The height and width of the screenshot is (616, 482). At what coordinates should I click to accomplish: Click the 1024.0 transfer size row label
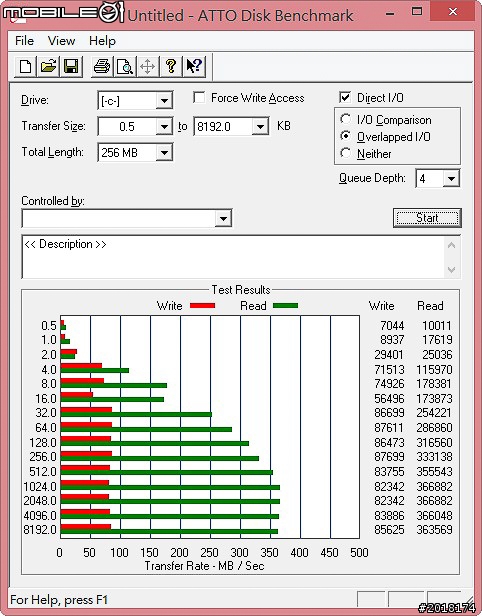point(40,487)
